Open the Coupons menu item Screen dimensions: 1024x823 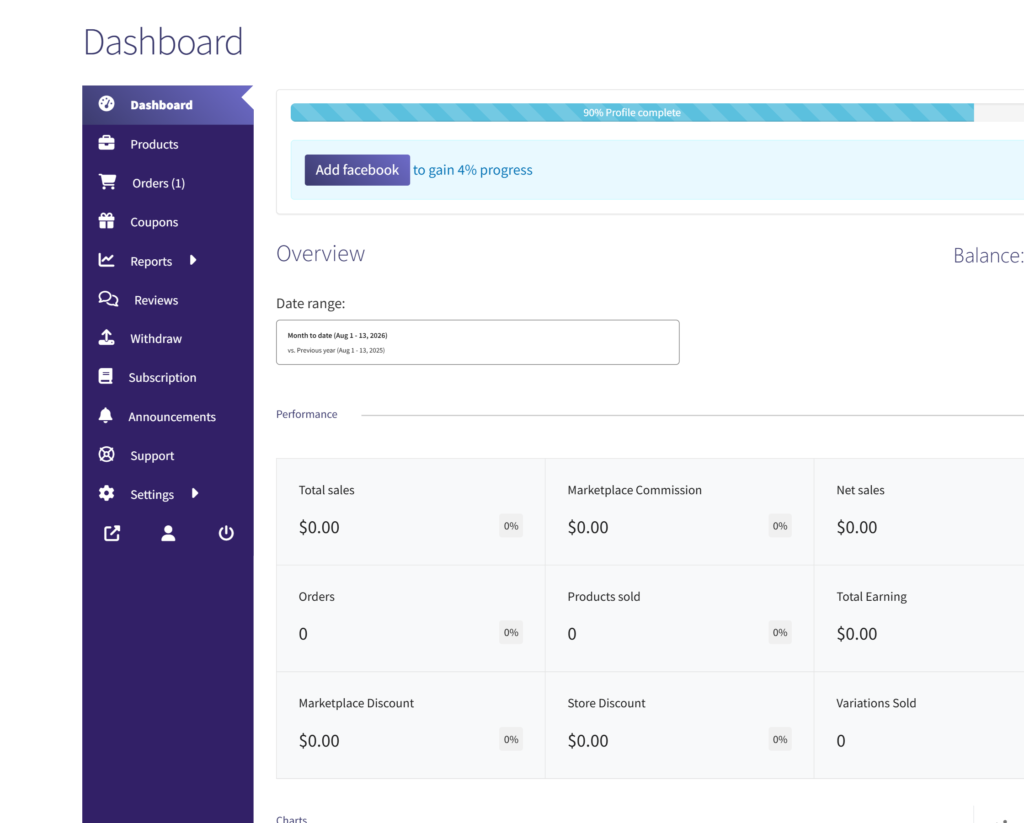click(x=168, y=222)
